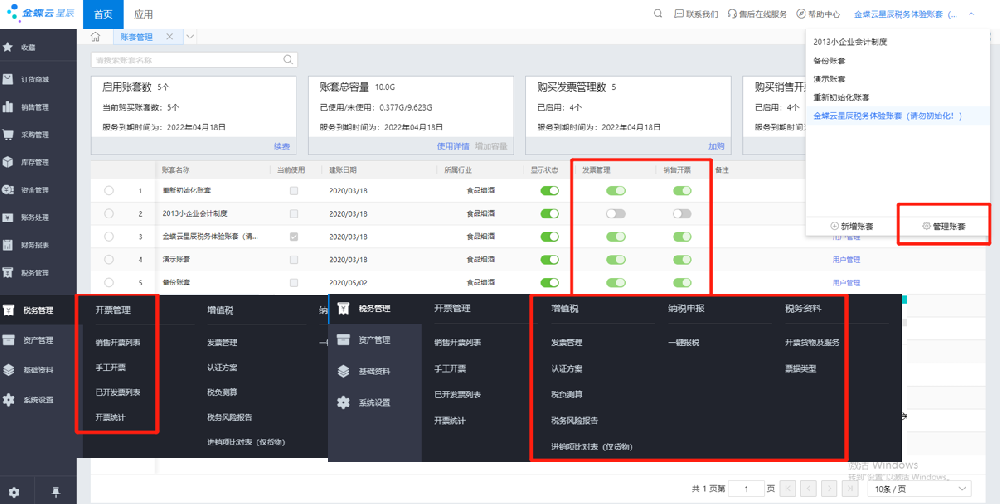The image size is (1000, 504).
Task: Close the 账套管理 tab
Action: tap(169, 37)
